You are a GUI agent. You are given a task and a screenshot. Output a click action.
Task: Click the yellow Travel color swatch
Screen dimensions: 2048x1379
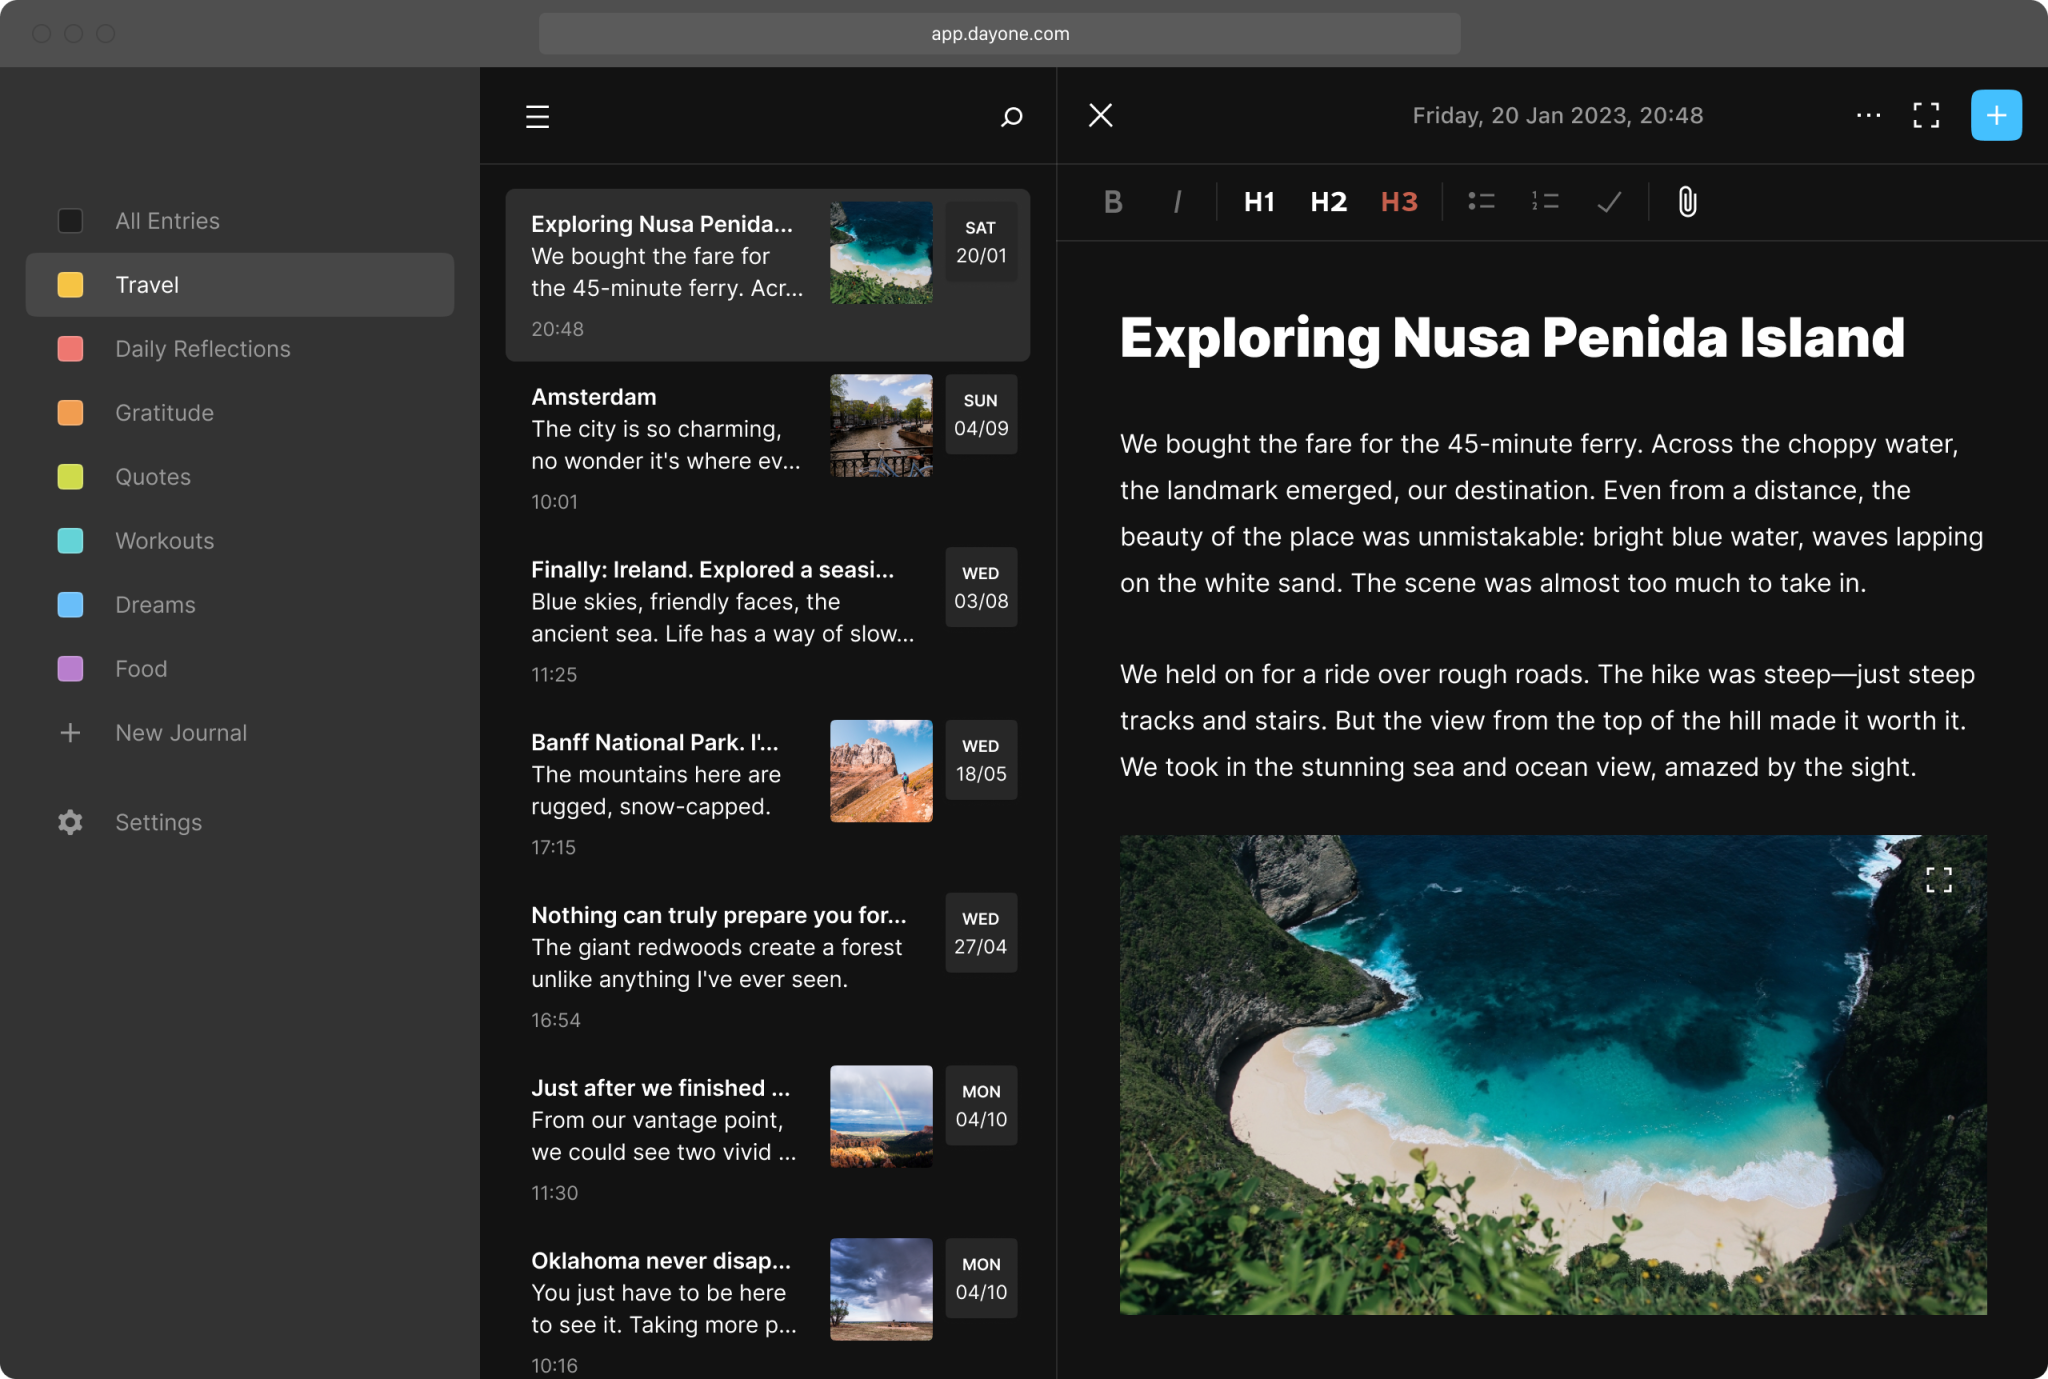70,285
